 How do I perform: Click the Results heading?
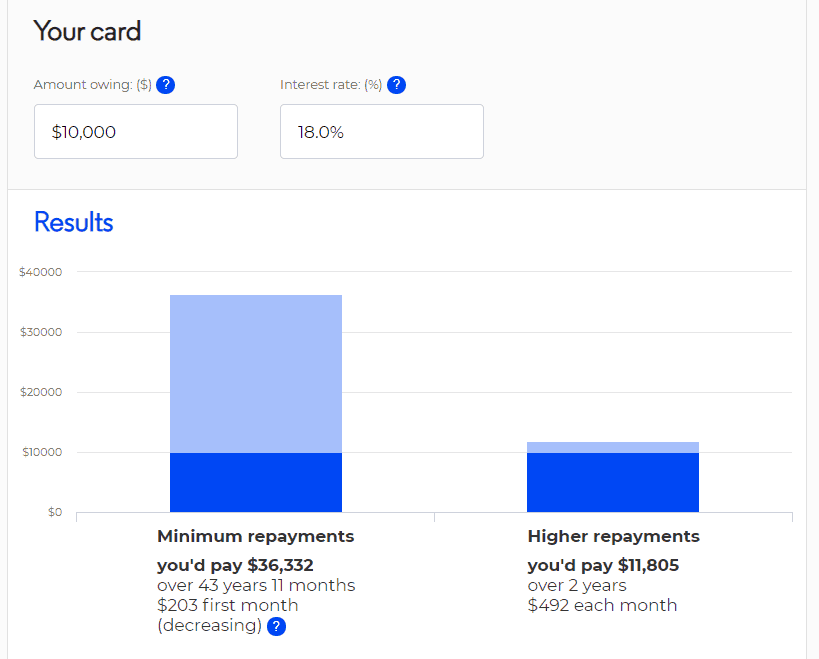click(x=74, y=222)
